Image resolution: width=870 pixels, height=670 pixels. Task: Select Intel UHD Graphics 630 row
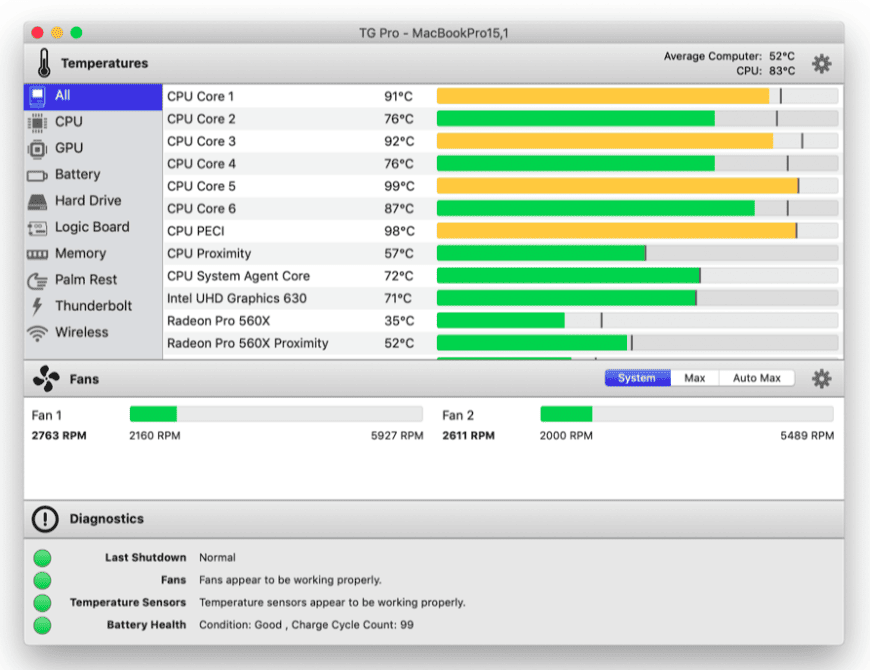(x=236, y=298)
